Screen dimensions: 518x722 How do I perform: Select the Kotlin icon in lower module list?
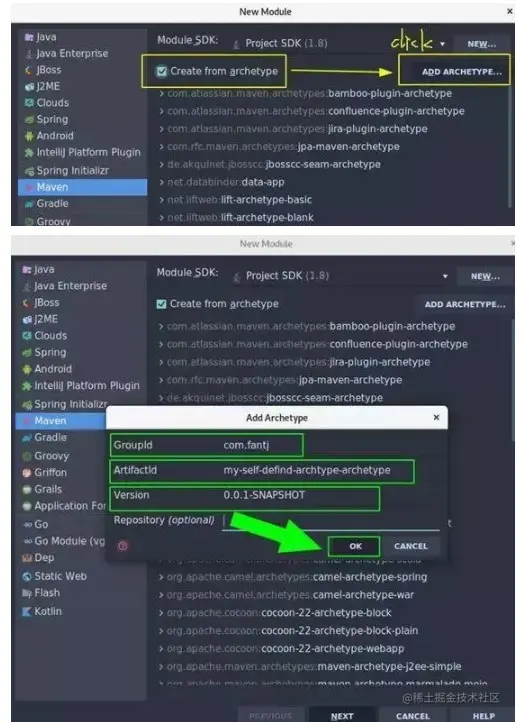point(27,611)
